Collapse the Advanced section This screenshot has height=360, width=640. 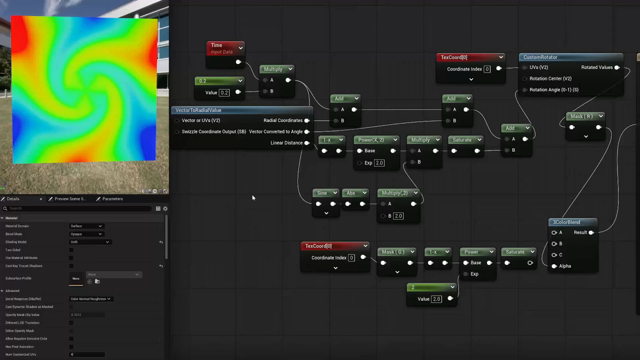click(2, 291)
